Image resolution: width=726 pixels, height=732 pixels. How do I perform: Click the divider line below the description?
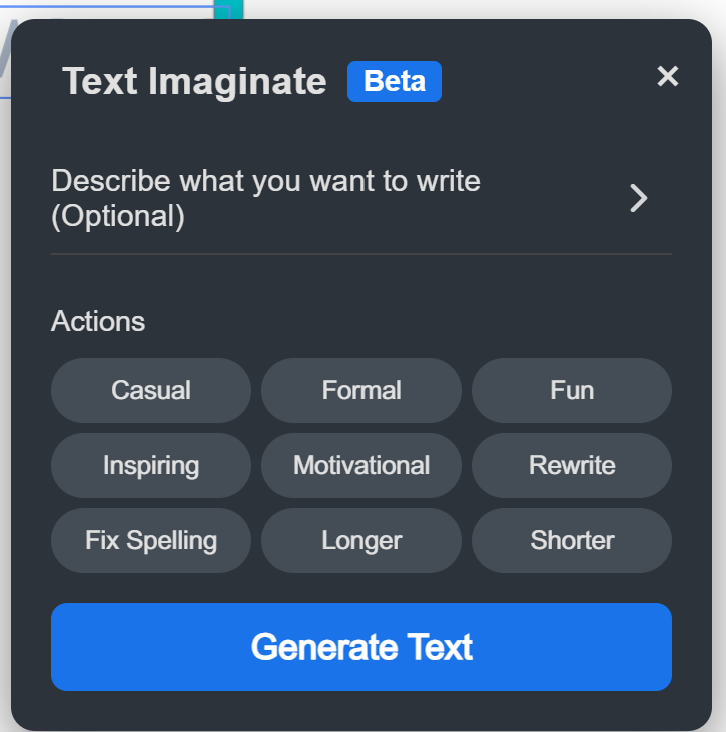click(361, 254)
